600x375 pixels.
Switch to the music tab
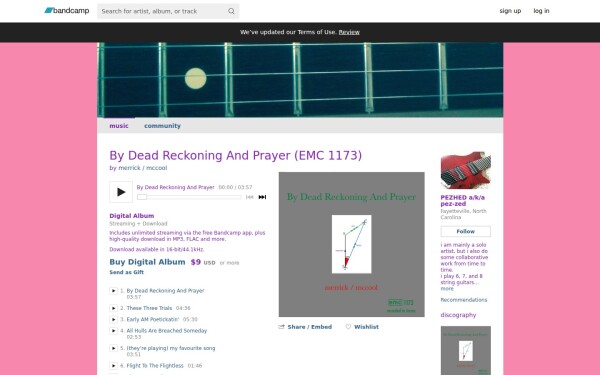(119, 126)
